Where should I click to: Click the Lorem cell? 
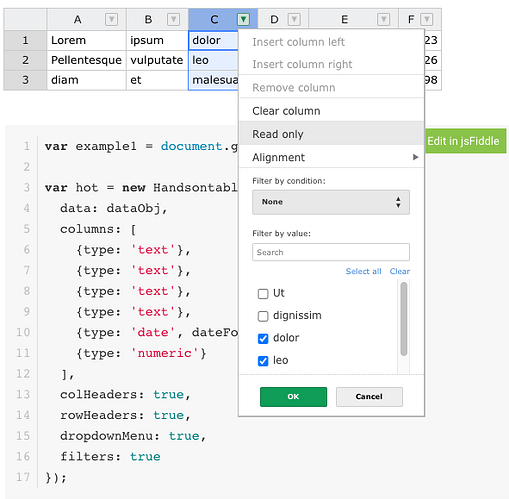[86, 40]
